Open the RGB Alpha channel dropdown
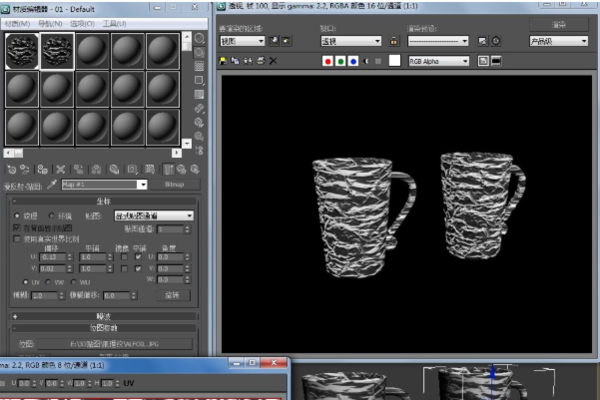Screen dimensions: 600x400 tap(438, 61)
